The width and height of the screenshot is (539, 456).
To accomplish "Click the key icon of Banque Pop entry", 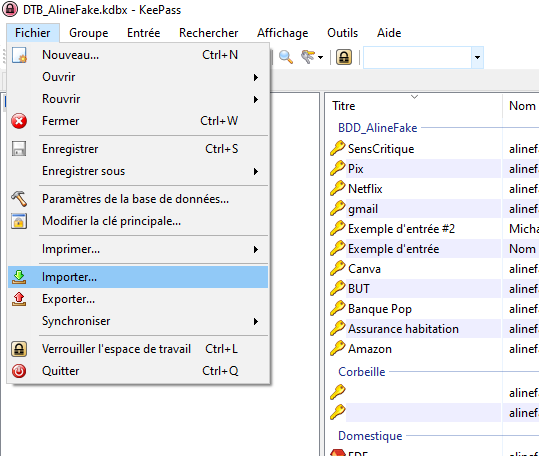I will click(338, 308).
